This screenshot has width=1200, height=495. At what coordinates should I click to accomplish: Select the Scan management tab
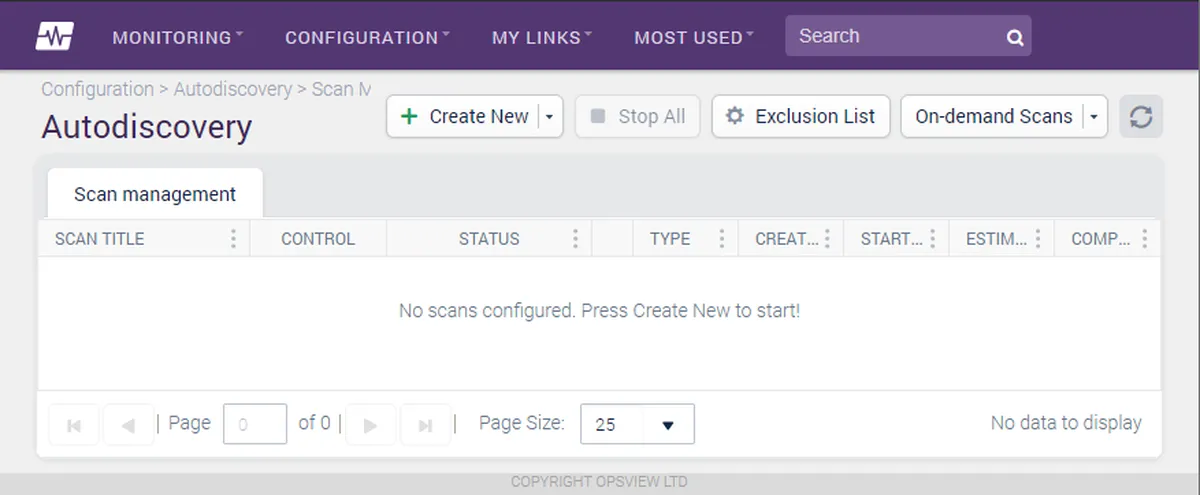[x=155, y=194]
